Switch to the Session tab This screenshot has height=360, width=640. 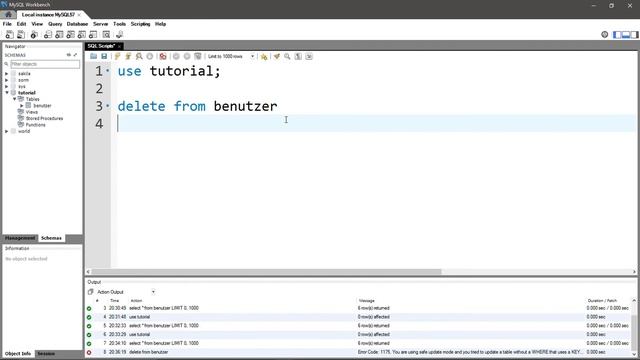pyautogui.click(x=46, y=353)
